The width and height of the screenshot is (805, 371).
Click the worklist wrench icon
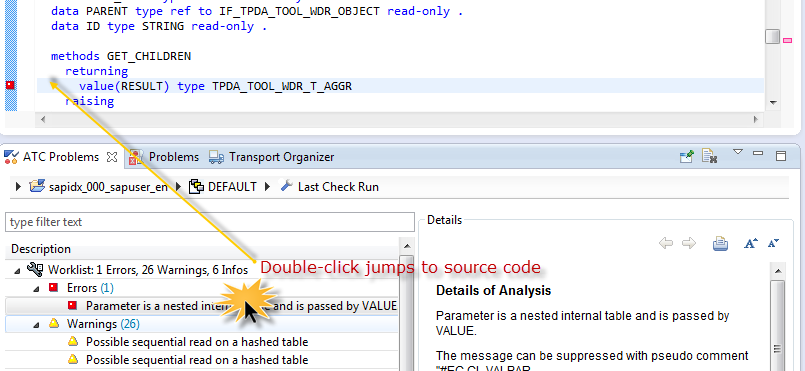pyautogui.click(x=34, y=269)
